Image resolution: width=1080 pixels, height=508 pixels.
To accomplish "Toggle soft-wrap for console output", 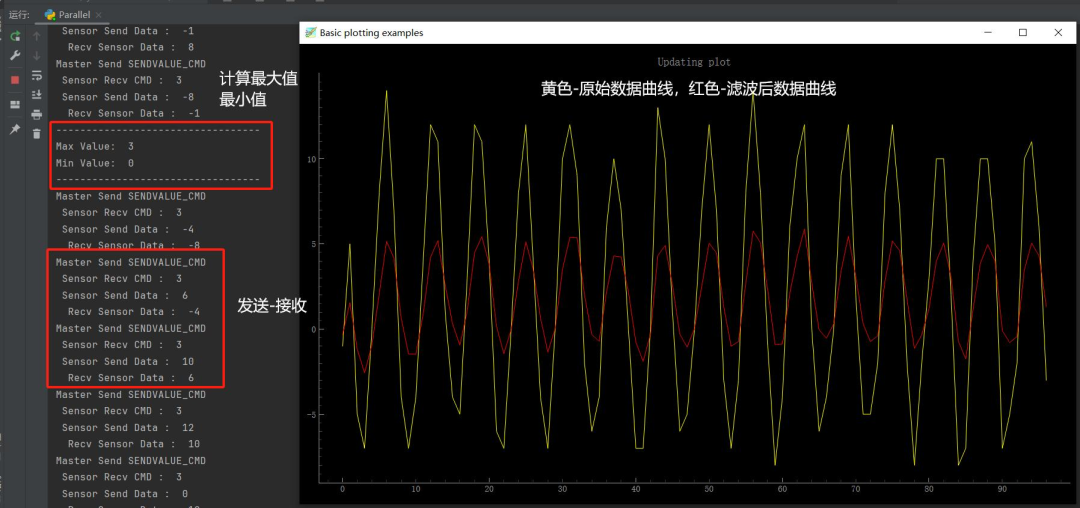I will pyautogui.click(x=37, y=75).
